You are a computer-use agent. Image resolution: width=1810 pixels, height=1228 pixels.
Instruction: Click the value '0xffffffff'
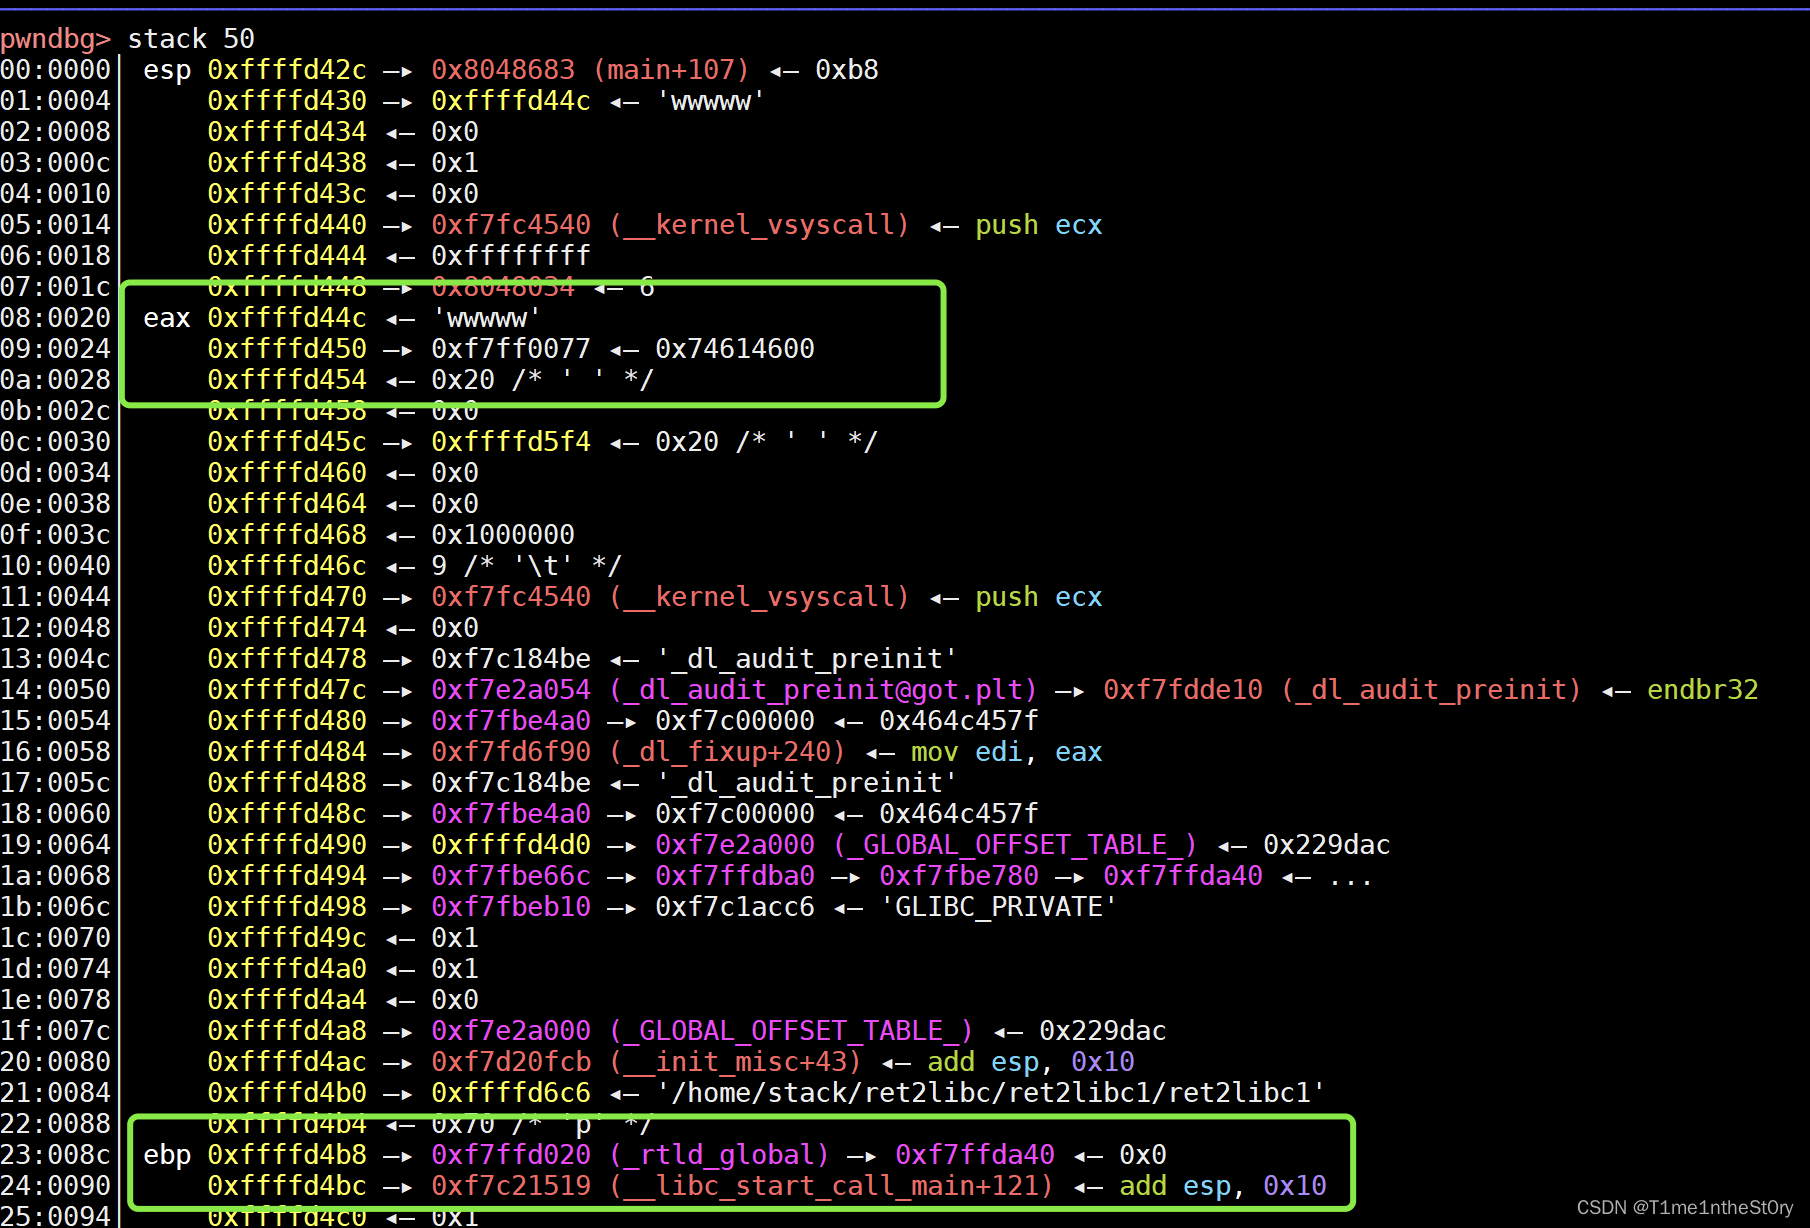click(511, 256)
